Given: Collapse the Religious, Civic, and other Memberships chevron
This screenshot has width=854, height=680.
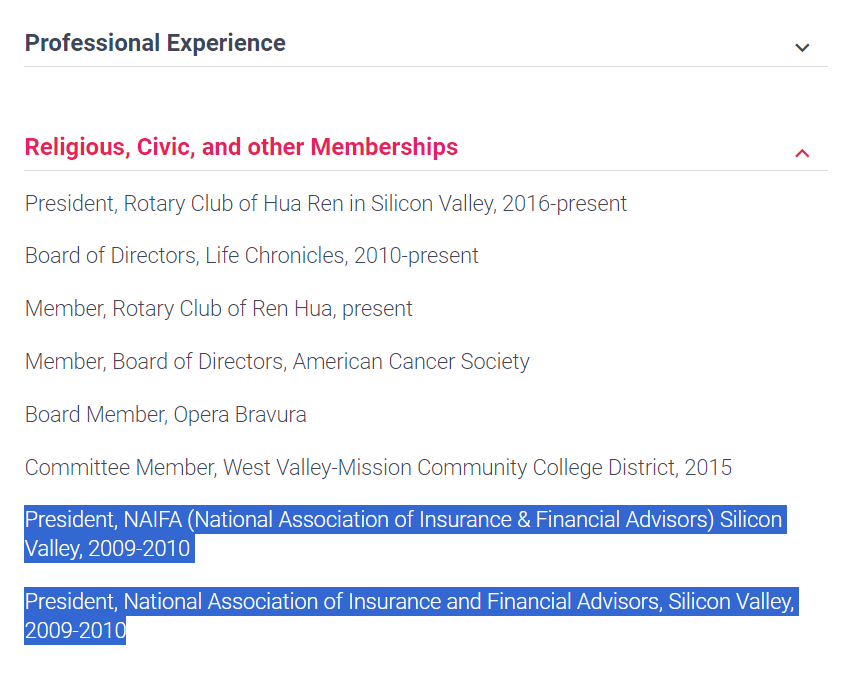Looking at the screenshot, I should tap(802, 153).
